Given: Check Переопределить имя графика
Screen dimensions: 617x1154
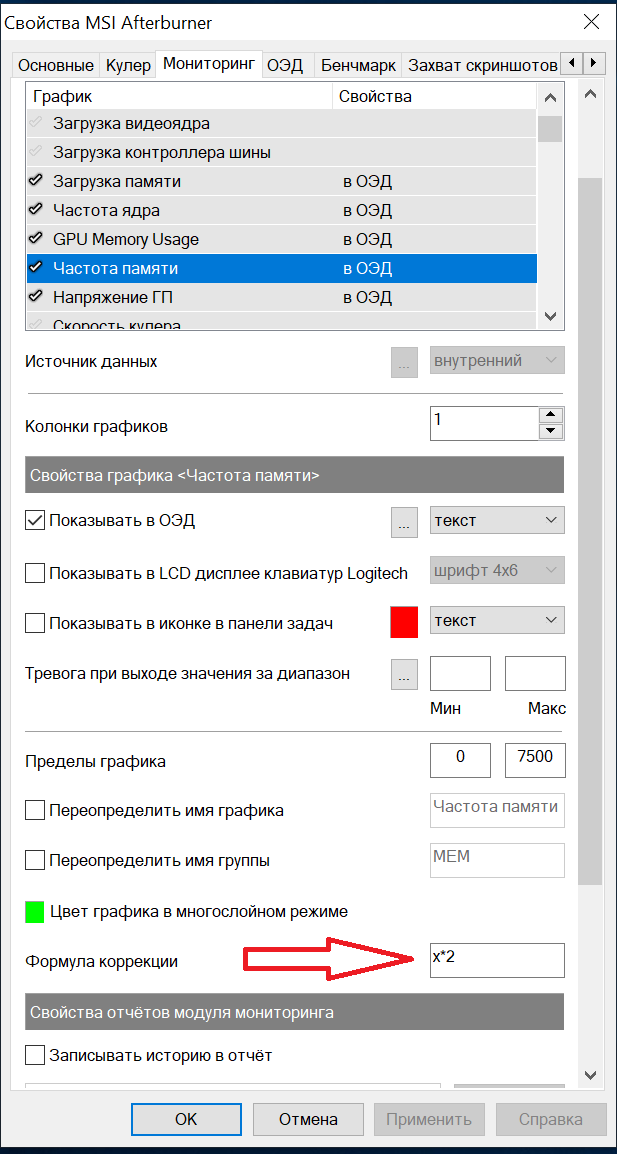Looking at the screenshot, I should pos(35,811).
